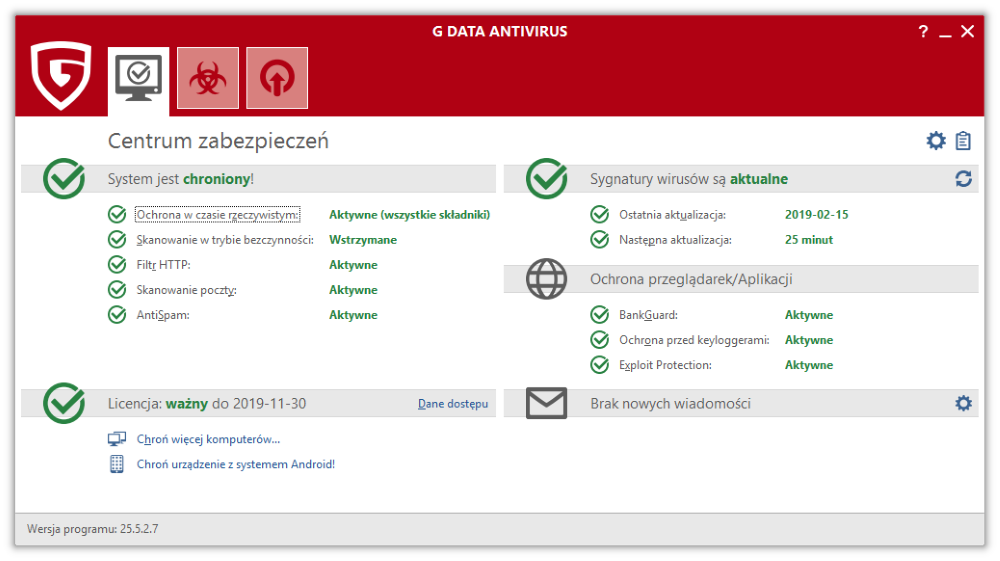Refresh virus signatures with the reload icon
This screenshot has width=1000, height=561.
pos(964,179)
